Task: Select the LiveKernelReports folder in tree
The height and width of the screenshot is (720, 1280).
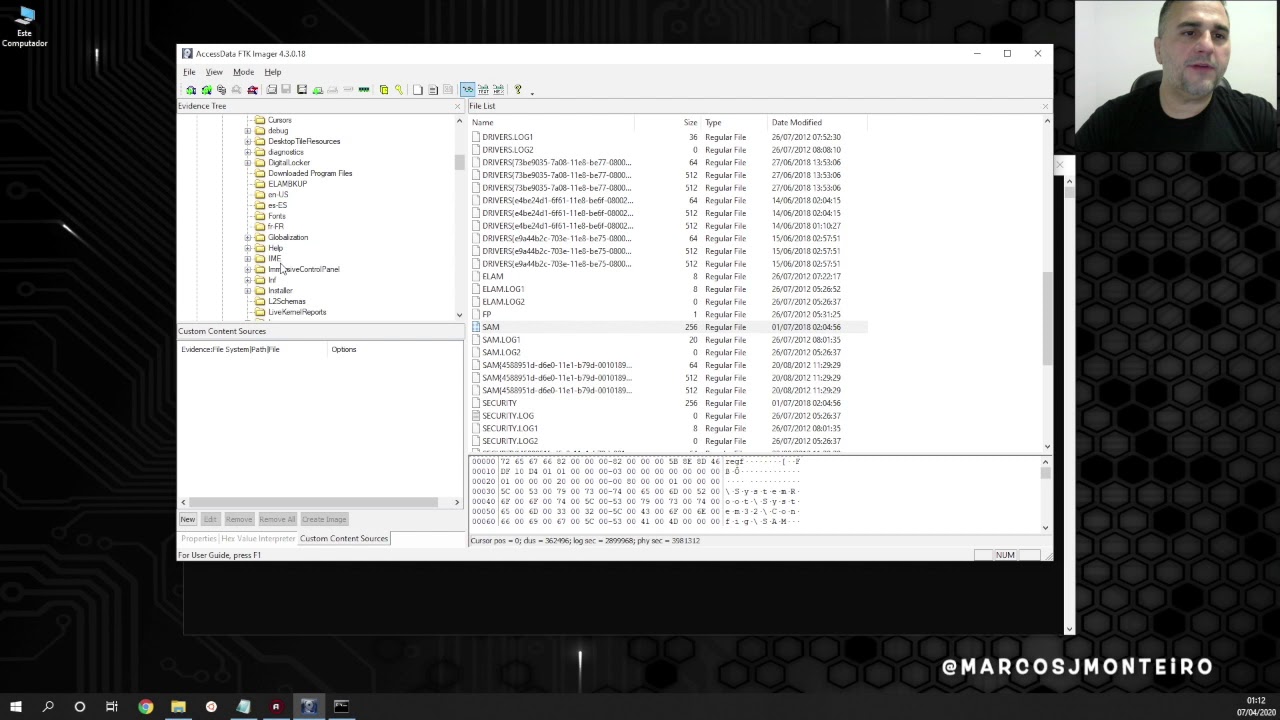Action: click(x=297, y=312)
